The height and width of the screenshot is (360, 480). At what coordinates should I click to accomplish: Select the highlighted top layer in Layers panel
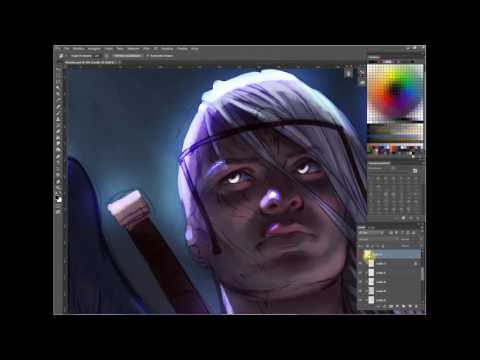coord(391,254)
